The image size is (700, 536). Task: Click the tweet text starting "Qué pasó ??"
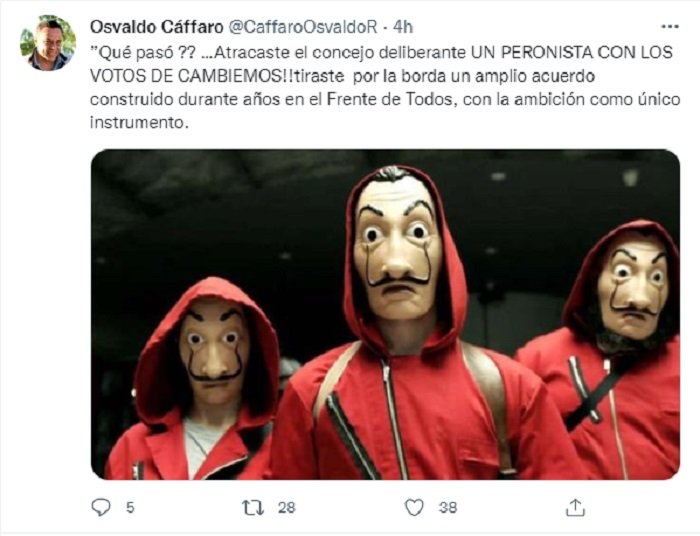[x=385, y=87]
